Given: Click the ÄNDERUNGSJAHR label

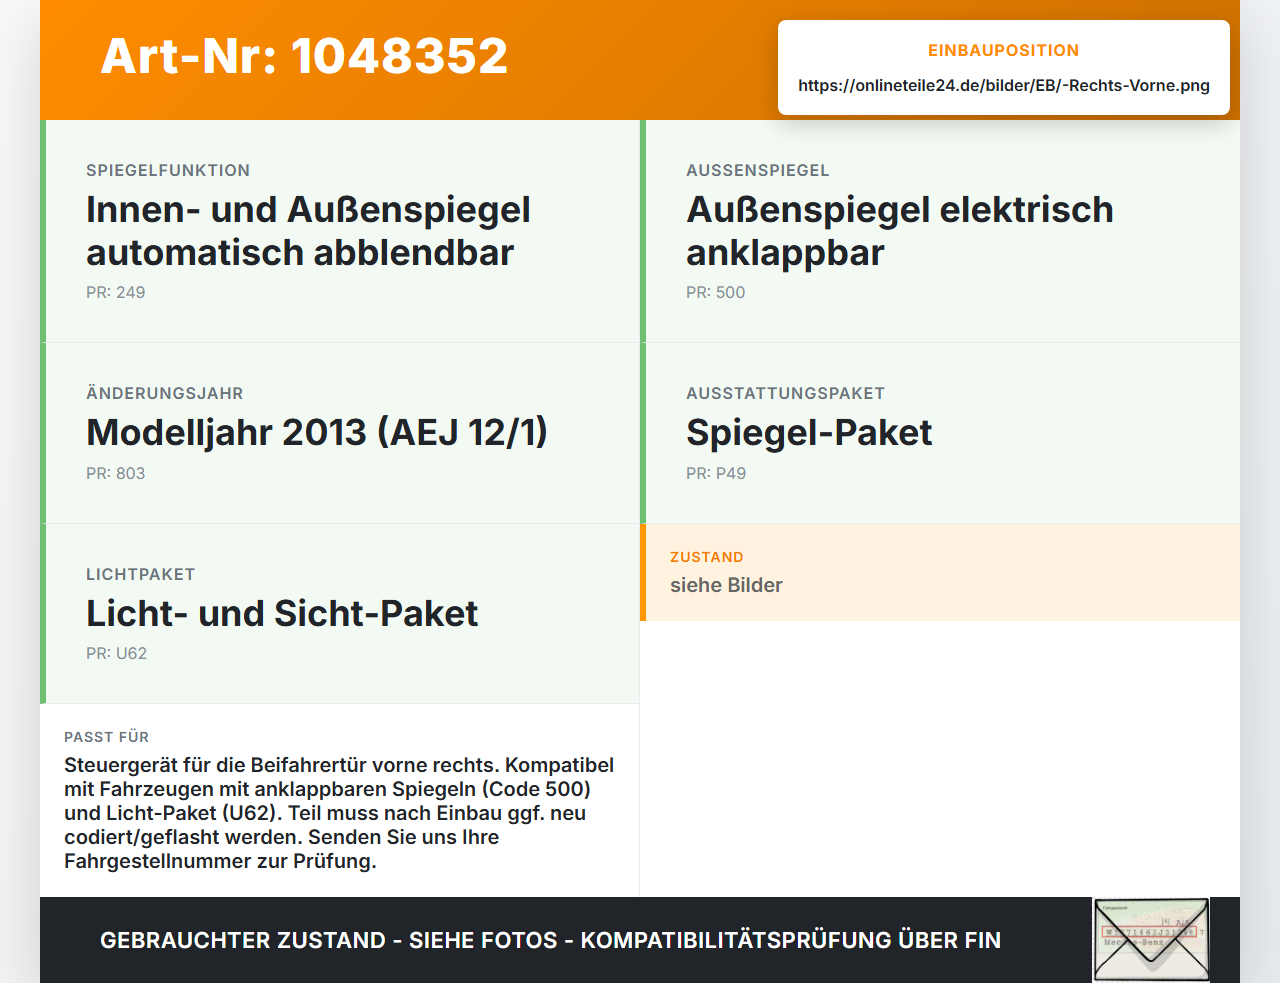Looking at the screenshot, I should pos(165,393).
